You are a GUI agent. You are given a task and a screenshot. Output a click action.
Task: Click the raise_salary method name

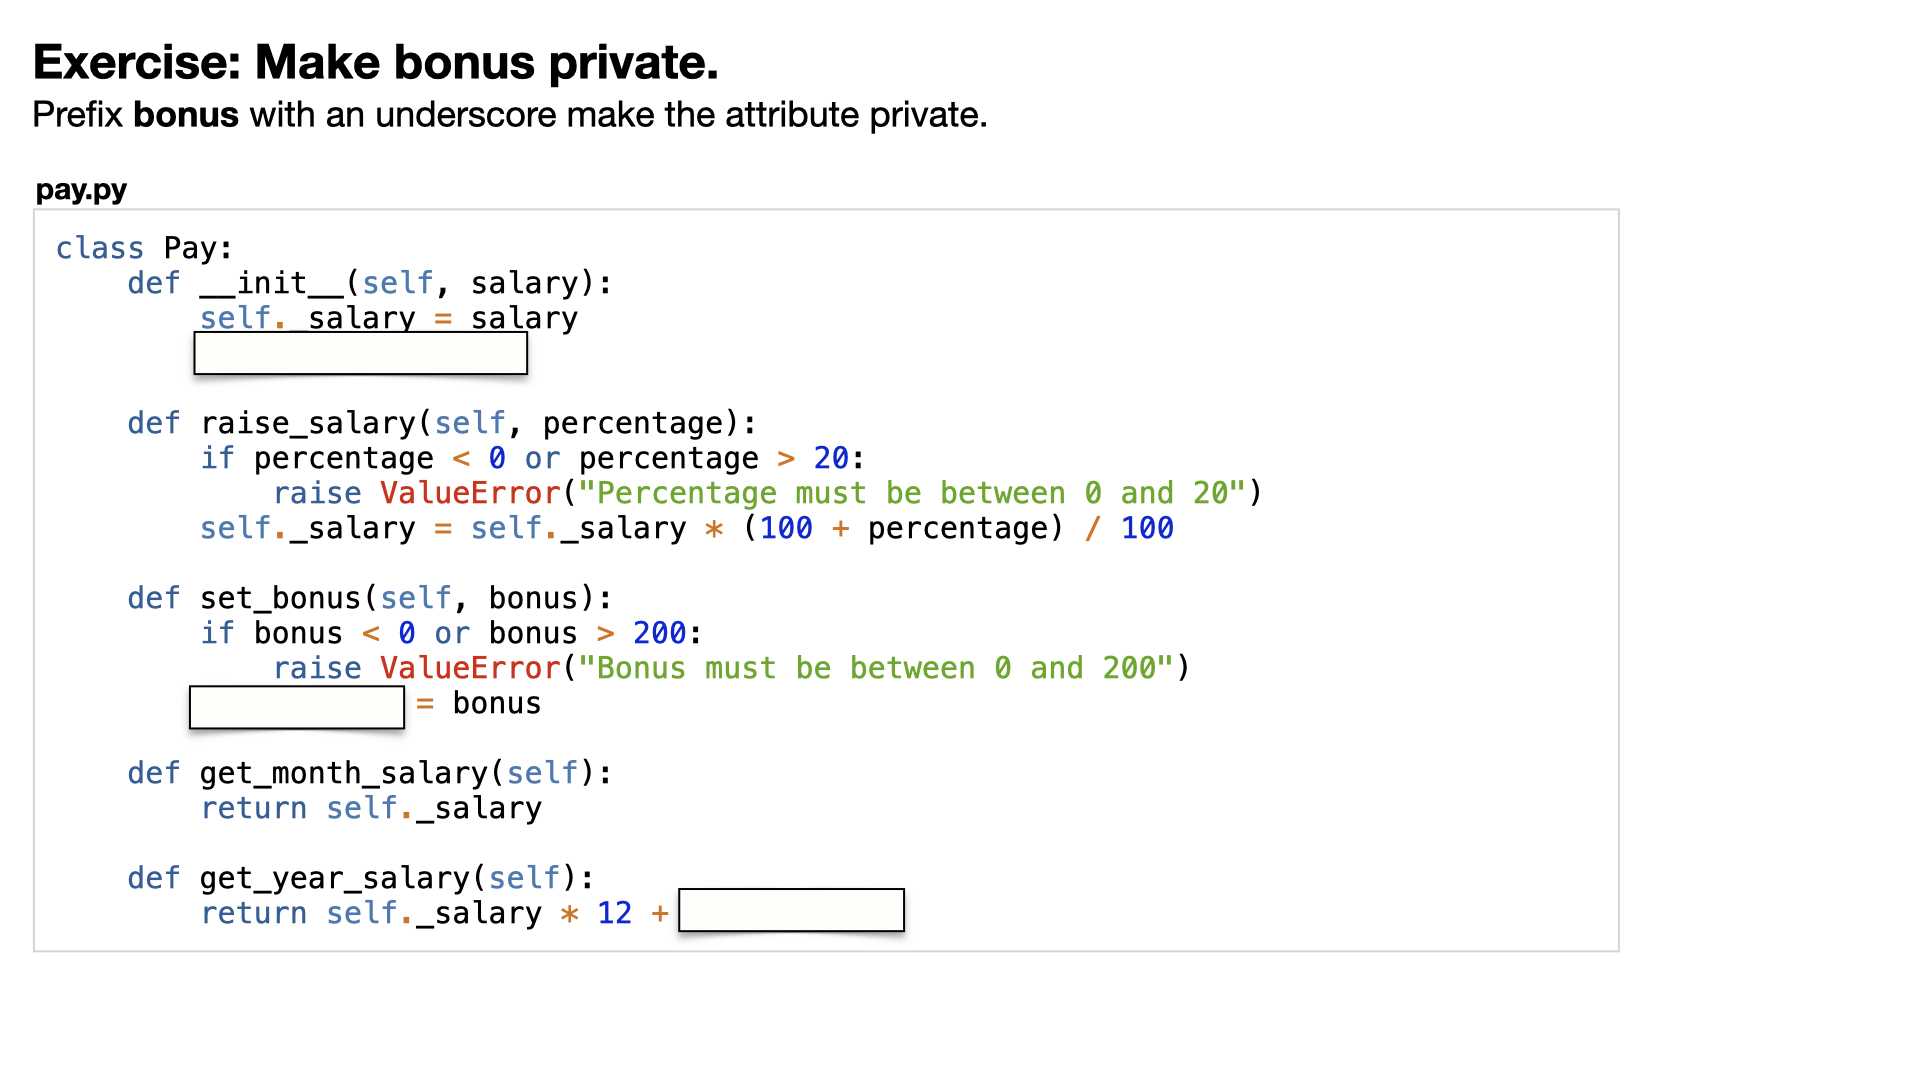[x=307, y=423]
